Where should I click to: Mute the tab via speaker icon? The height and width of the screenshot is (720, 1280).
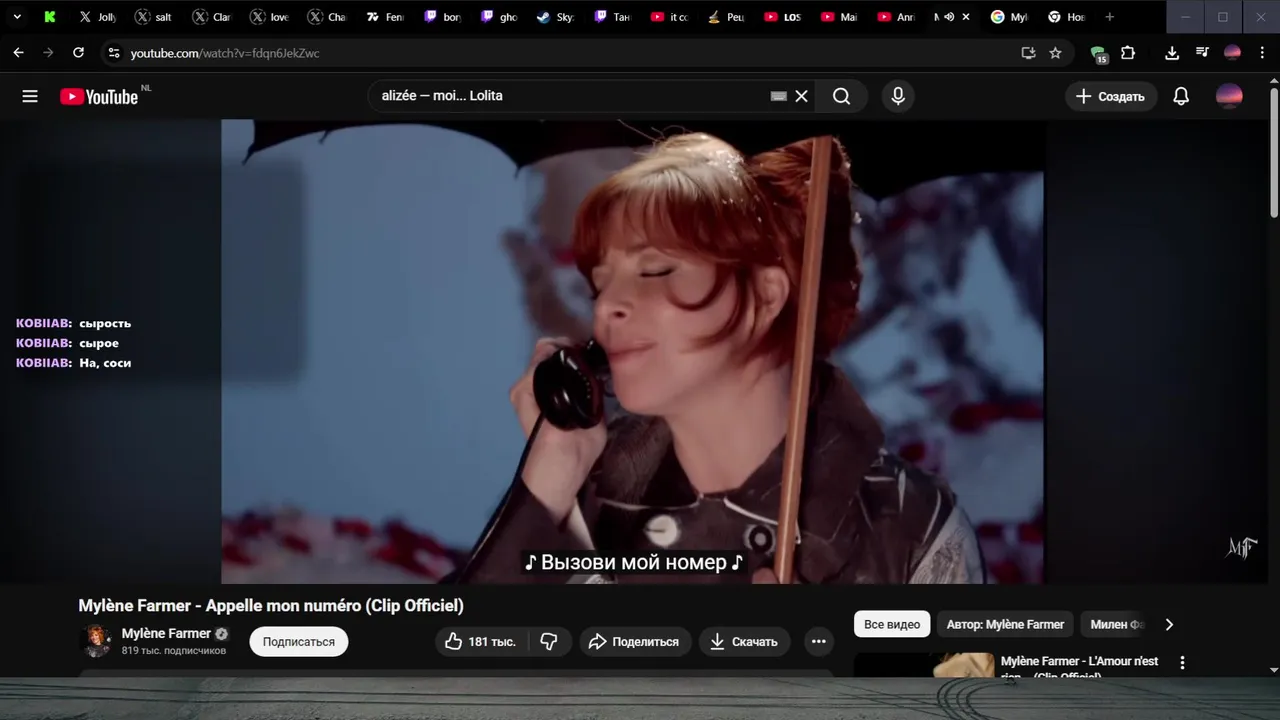click(x=949, y=17)
